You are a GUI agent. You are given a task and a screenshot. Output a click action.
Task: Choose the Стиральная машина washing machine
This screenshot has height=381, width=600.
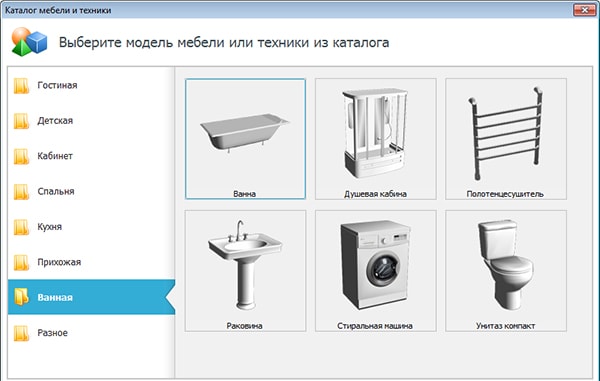point(375,271)
